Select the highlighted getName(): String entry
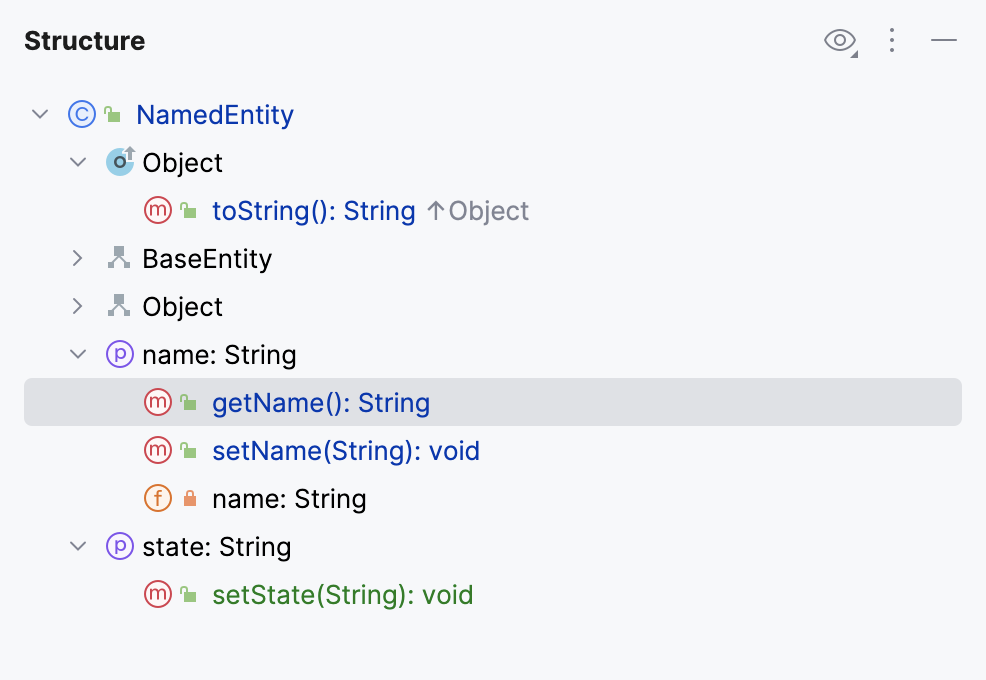986x680 pixels. click(320, 402)
